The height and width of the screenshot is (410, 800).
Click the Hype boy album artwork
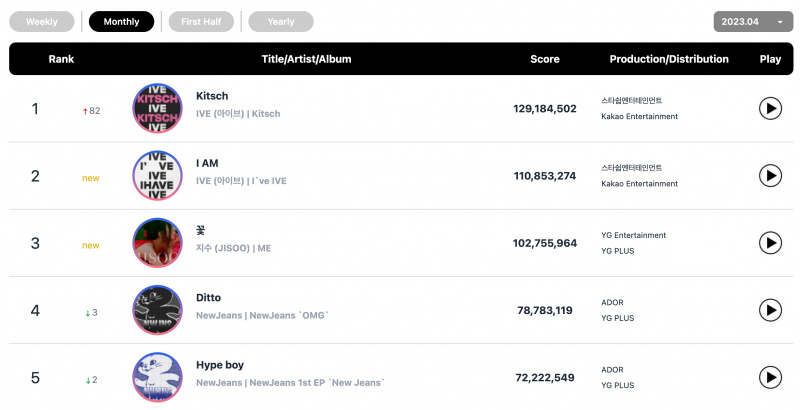pos(157,377)
